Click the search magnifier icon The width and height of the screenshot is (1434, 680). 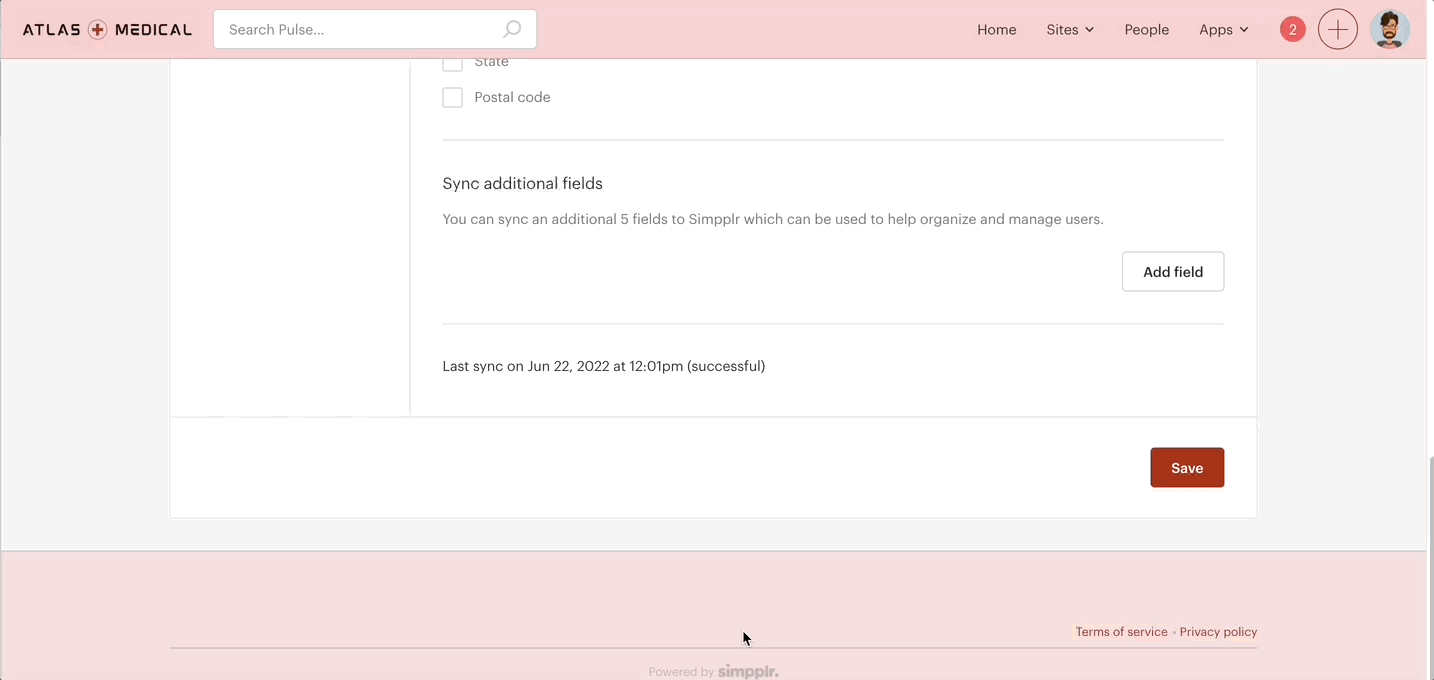(512, 29)
